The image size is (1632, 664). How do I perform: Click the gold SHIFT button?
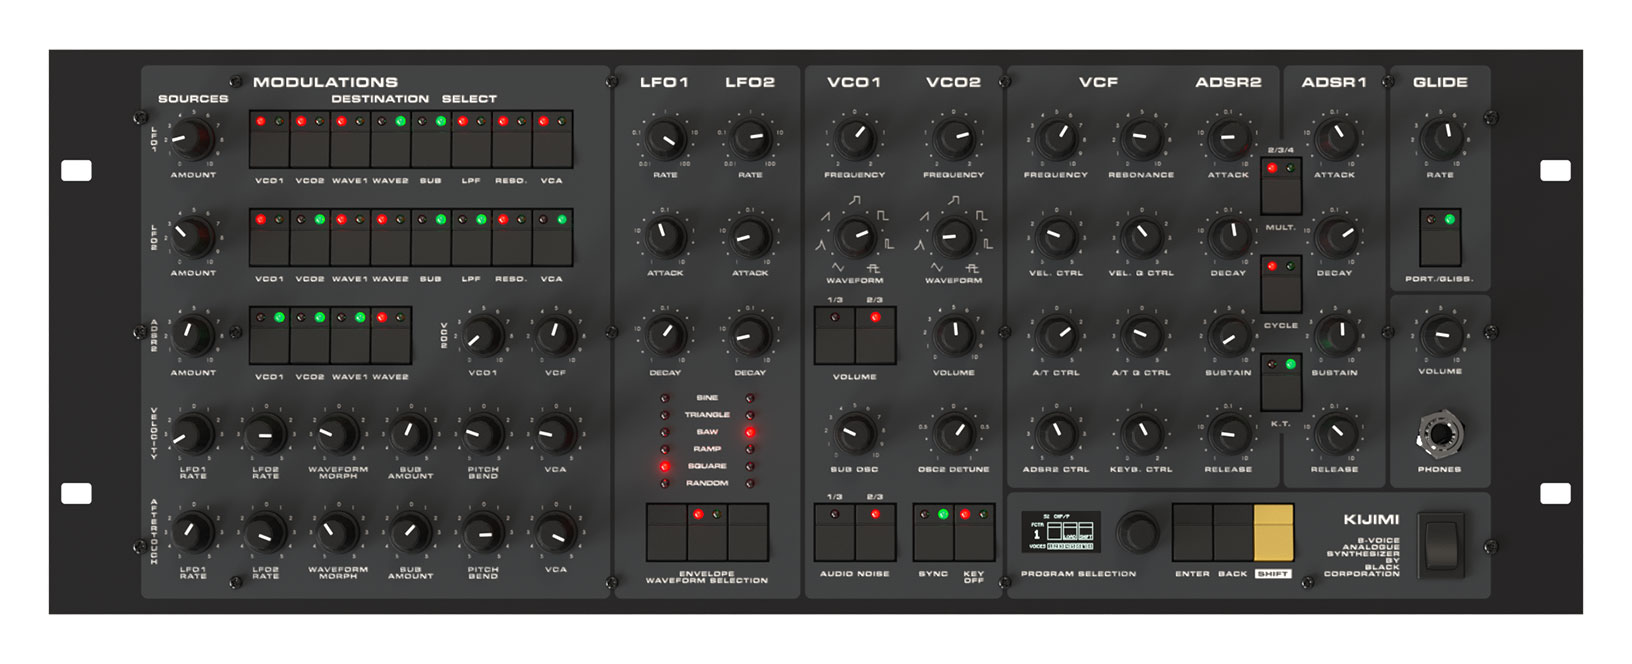1274,532
